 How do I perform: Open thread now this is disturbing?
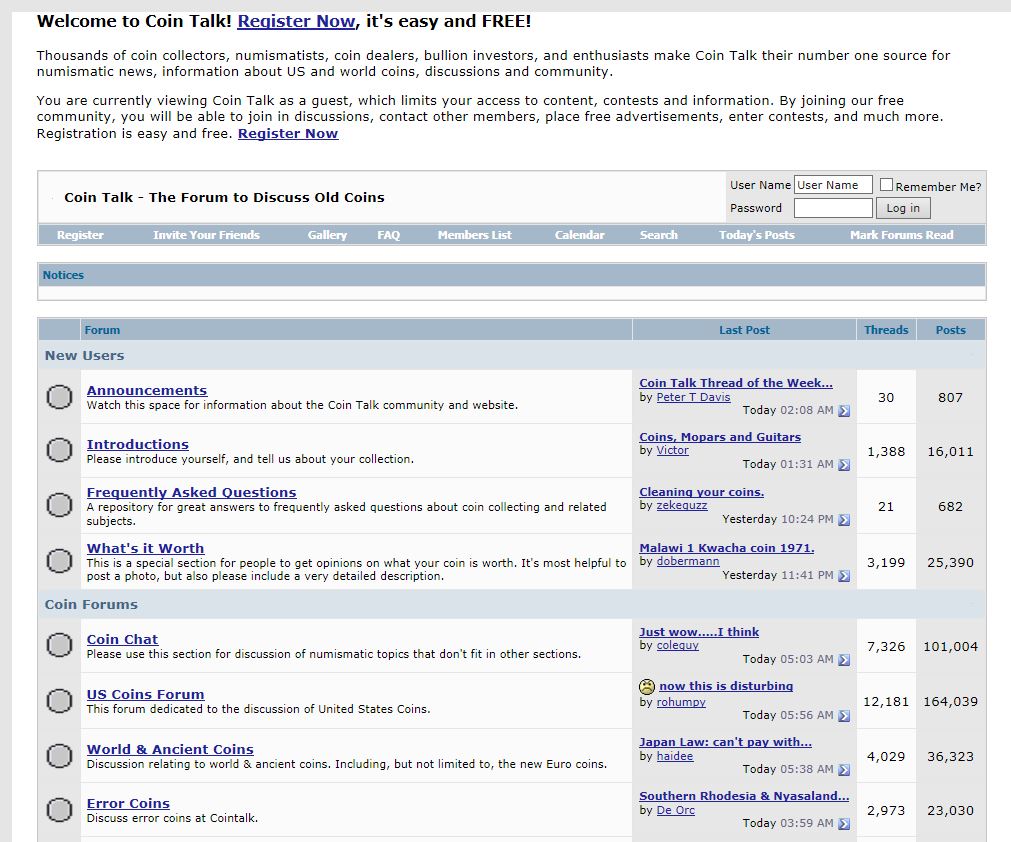726,686
